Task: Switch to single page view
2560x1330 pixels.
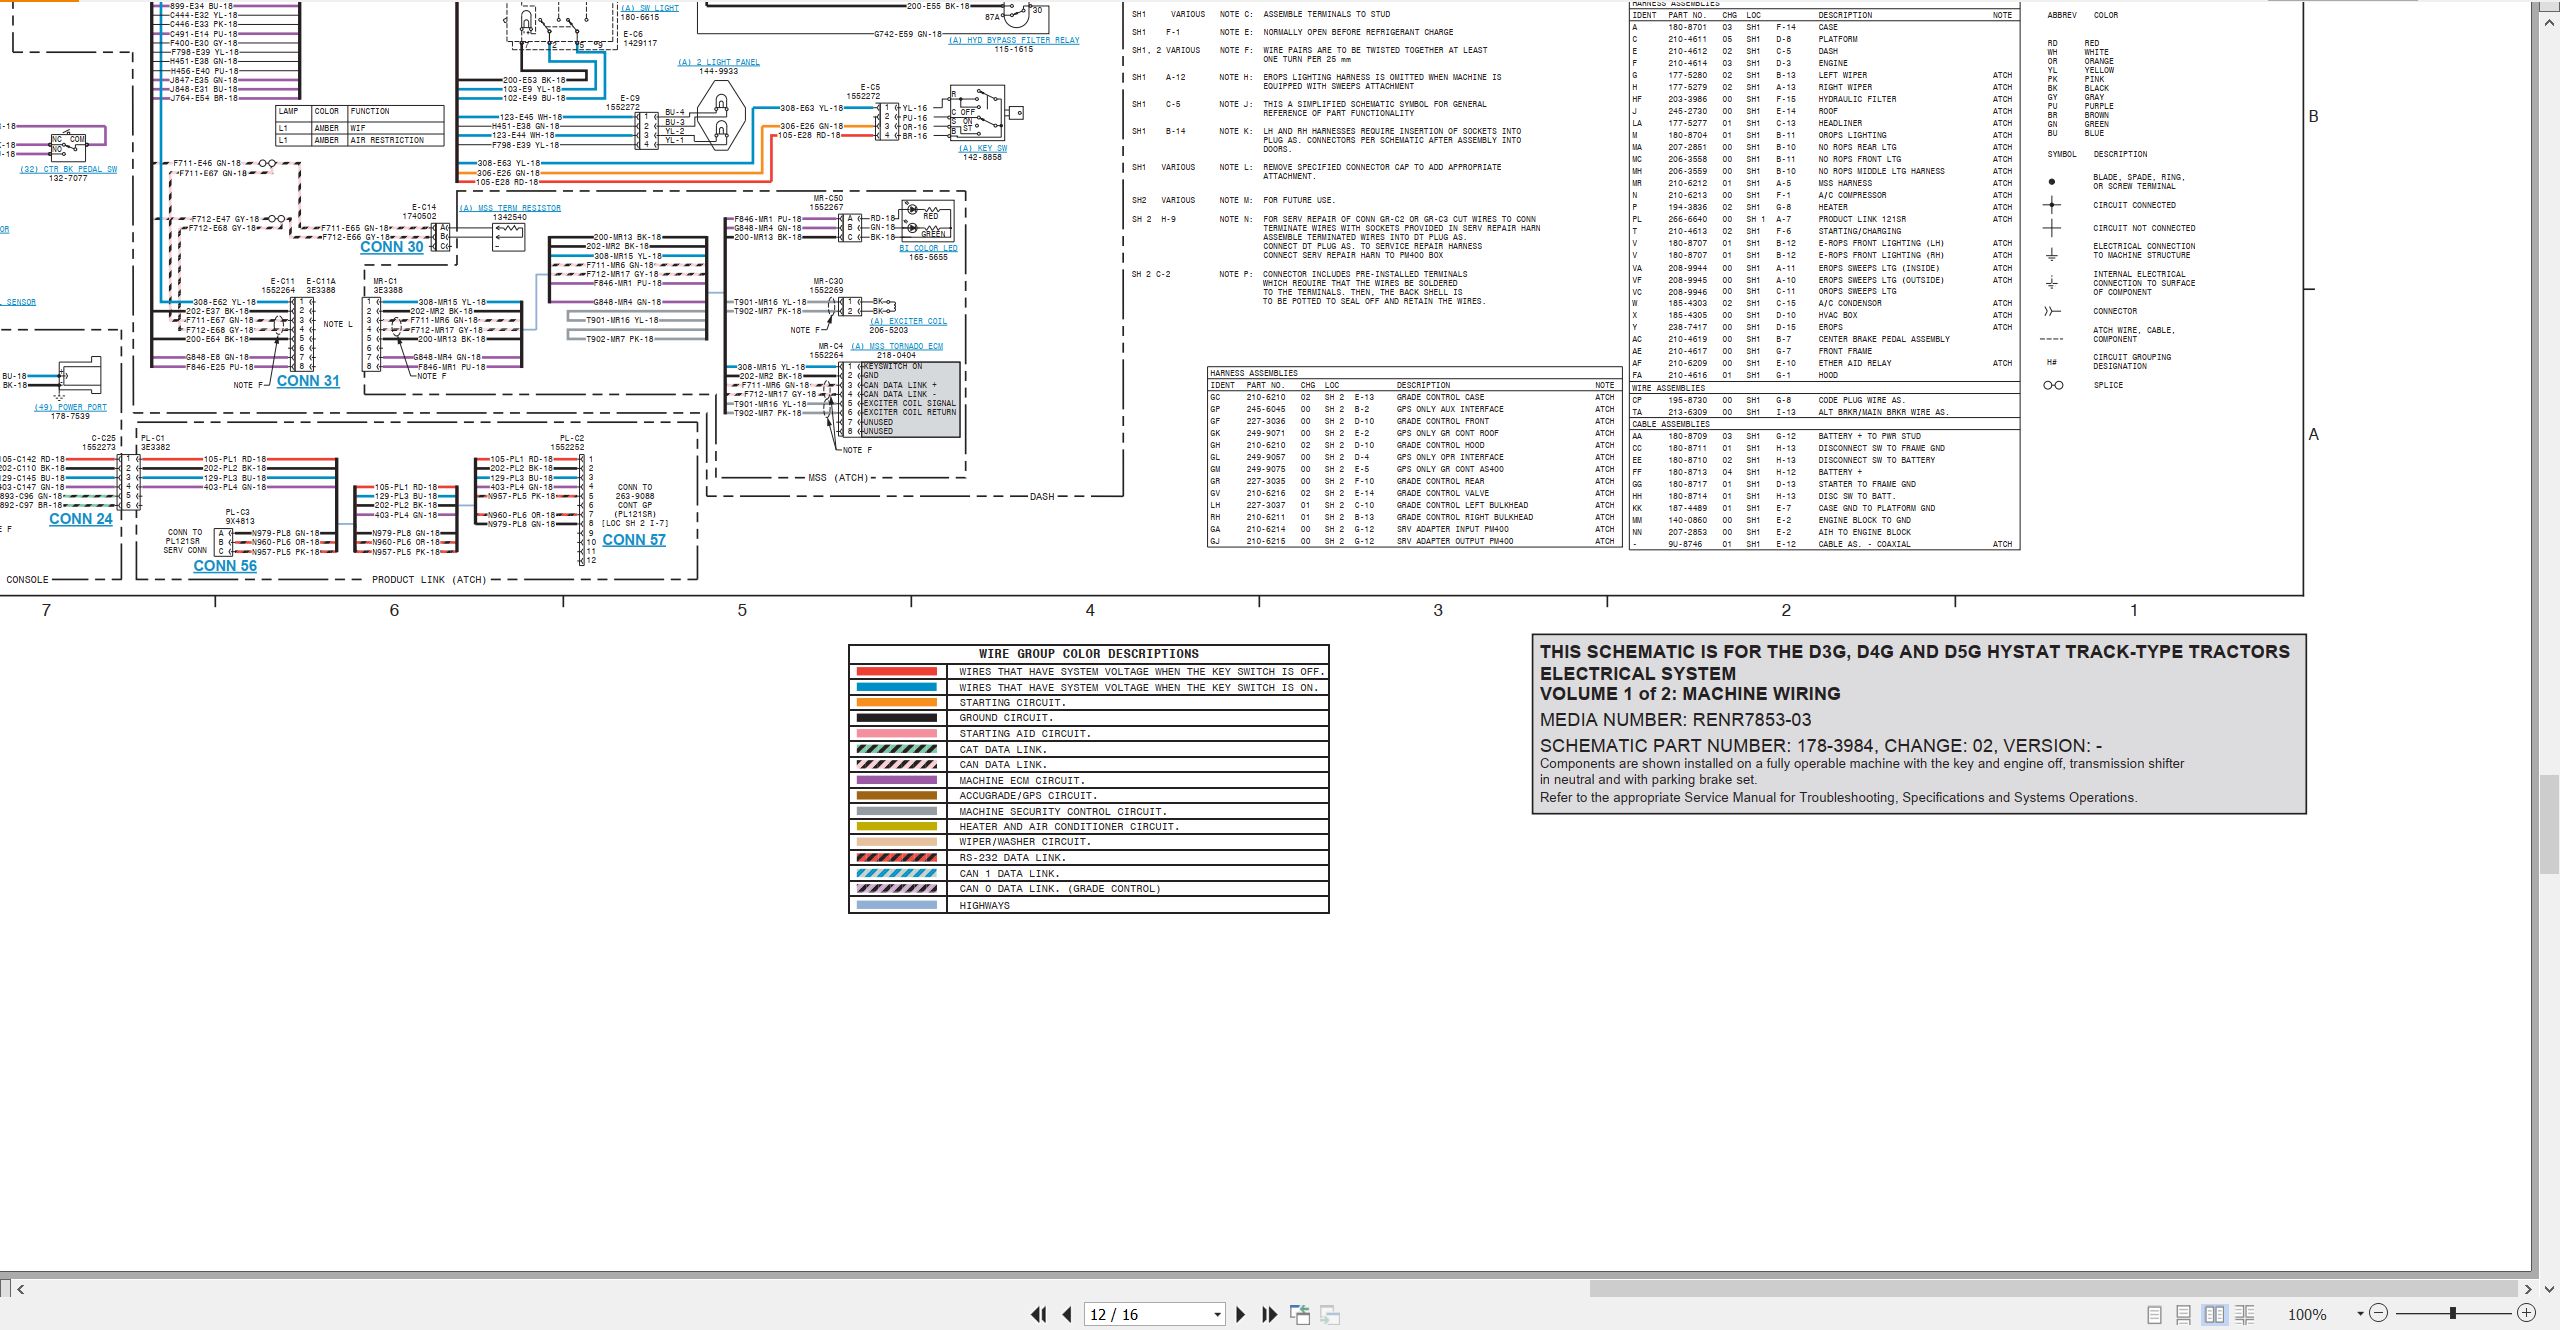Action: click(2154, 1314)
